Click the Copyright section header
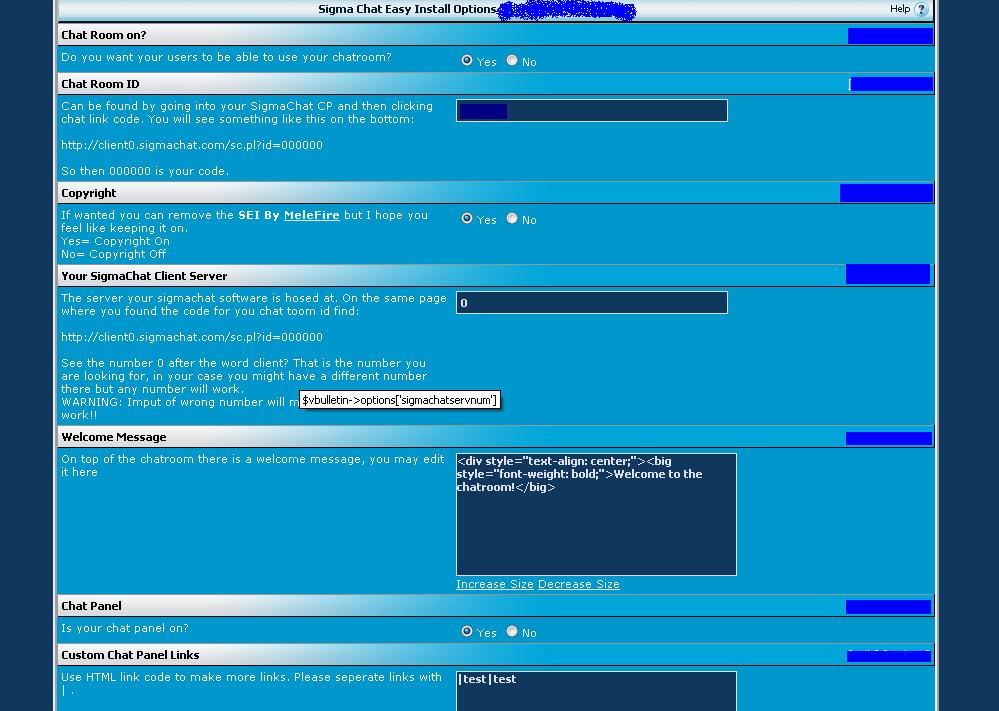The height and width of the screenshot is (711, 999). [89, 193]
